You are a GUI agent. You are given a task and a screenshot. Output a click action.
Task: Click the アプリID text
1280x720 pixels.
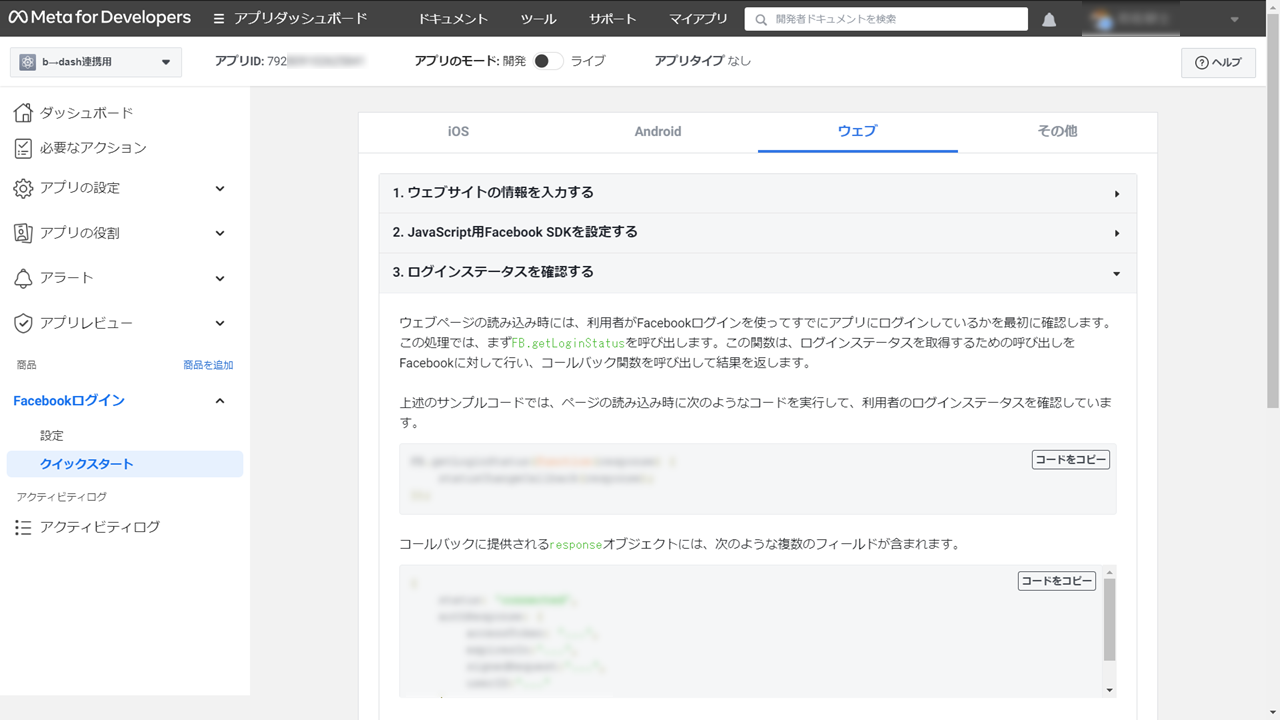pos(290,61)
